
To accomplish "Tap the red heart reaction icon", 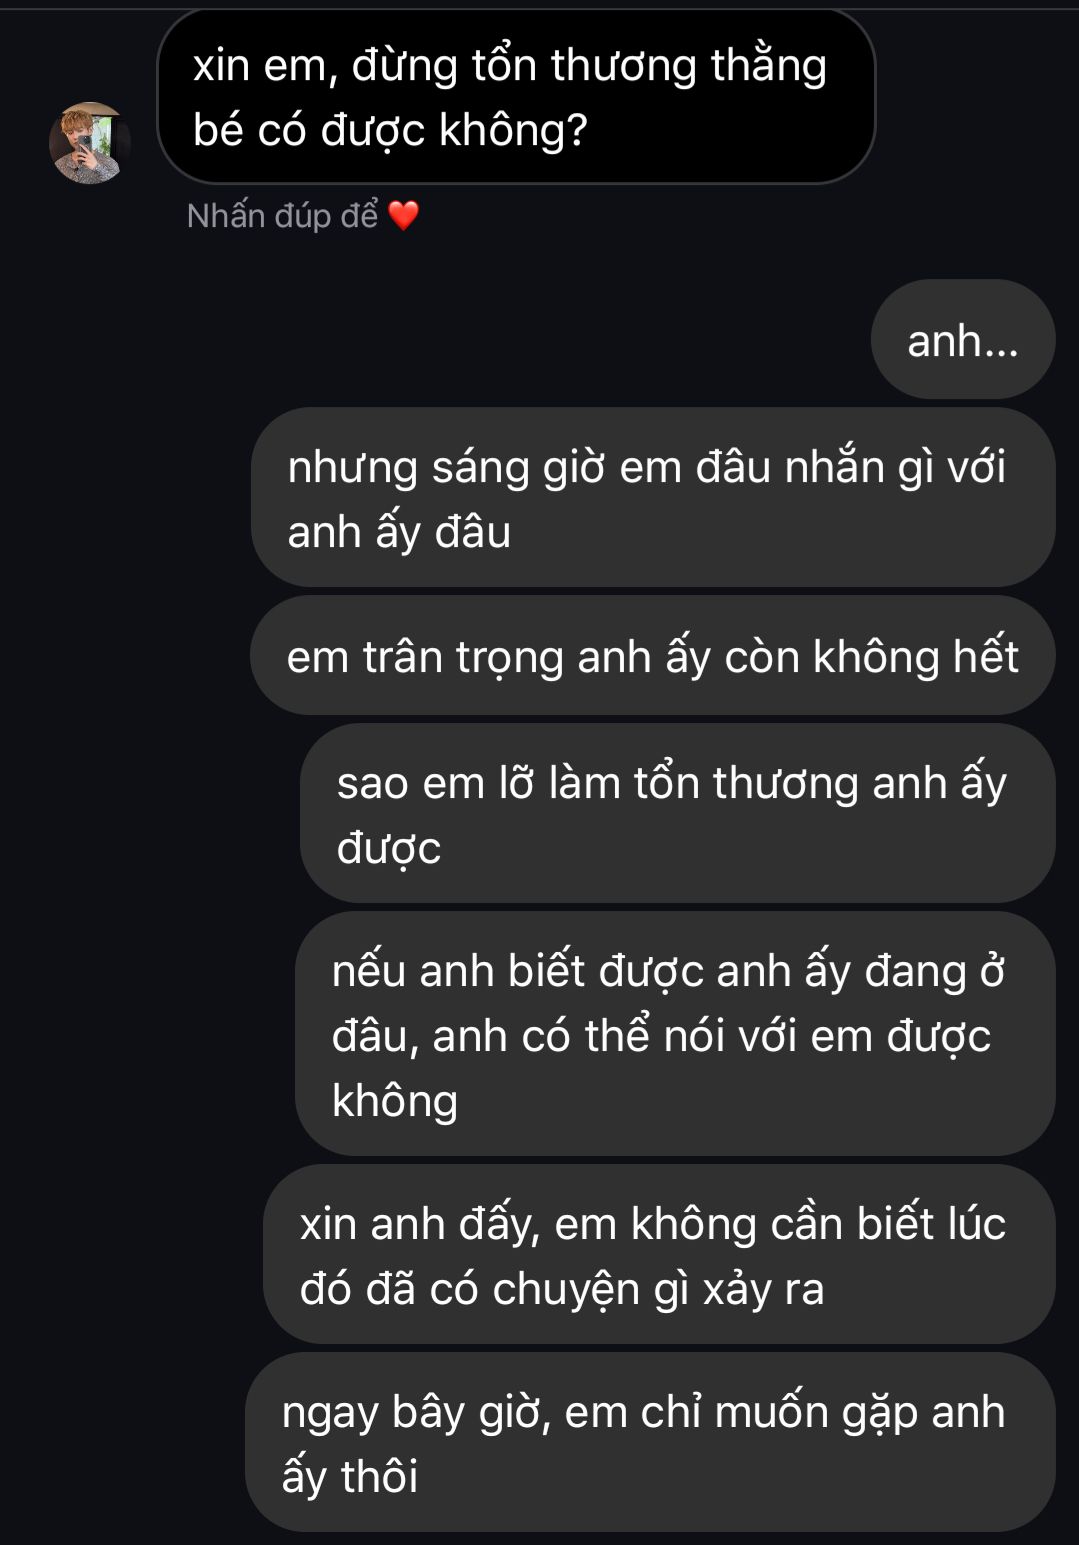I will (x=403, y=215).
